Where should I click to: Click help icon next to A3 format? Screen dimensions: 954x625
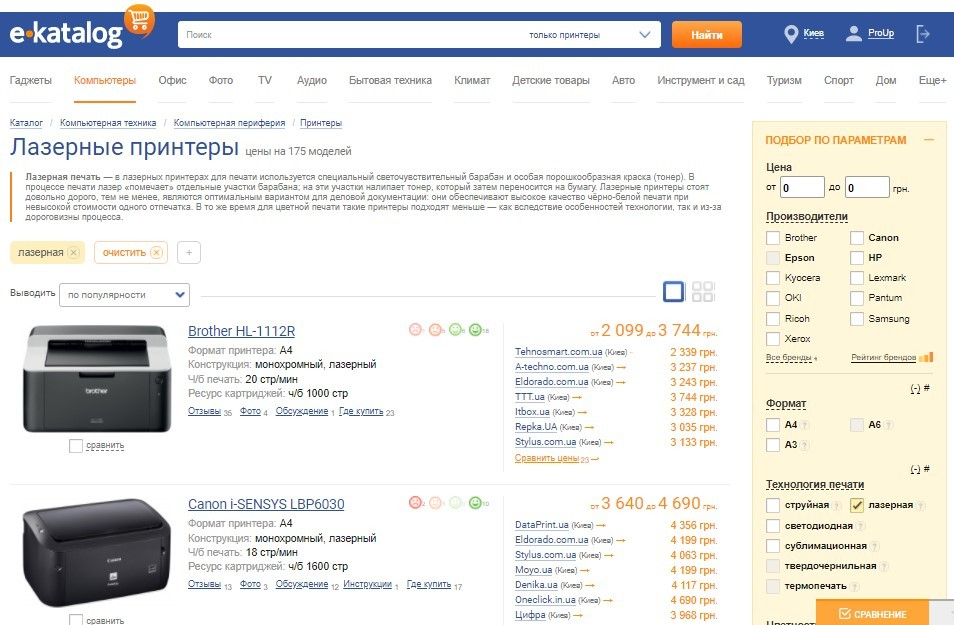pyautogui.click(x=805, y=445)
